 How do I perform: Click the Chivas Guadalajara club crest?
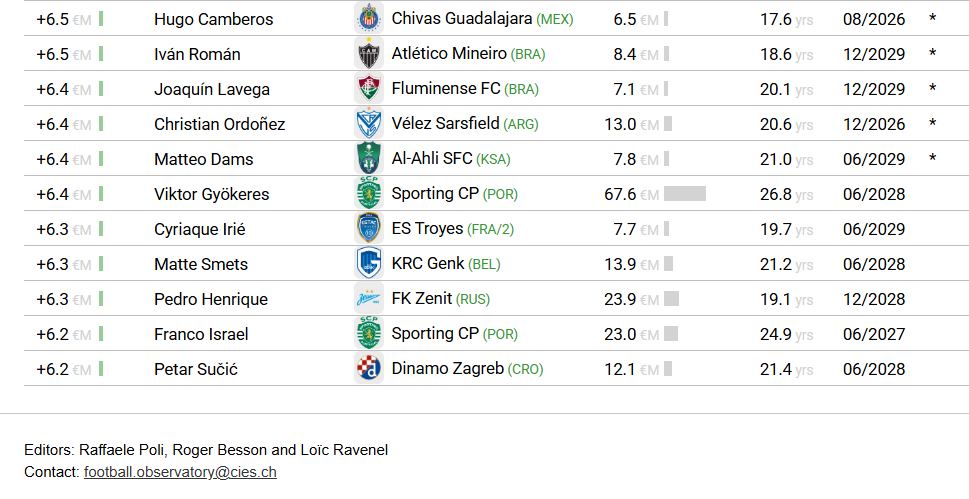click(x=369, y=19)
